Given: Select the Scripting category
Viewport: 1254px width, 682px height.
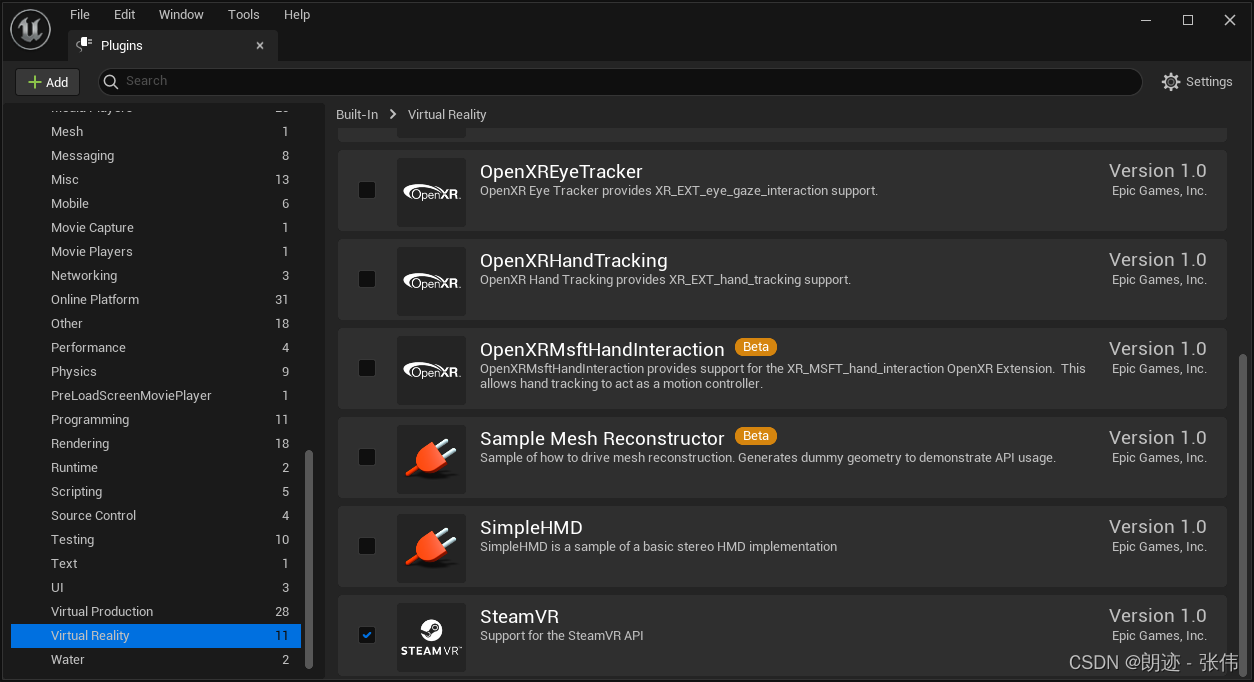Looking at the screenshot, I should (156, 492).
